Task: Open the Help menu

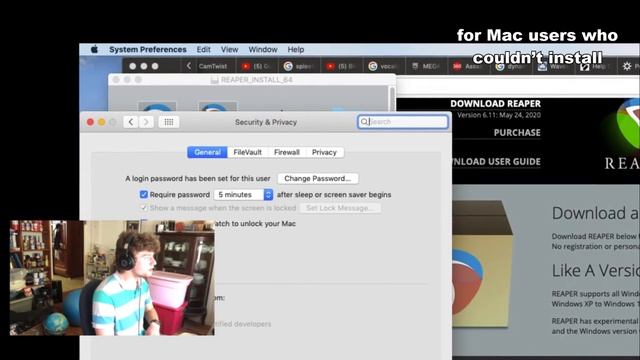Action: 296,49
